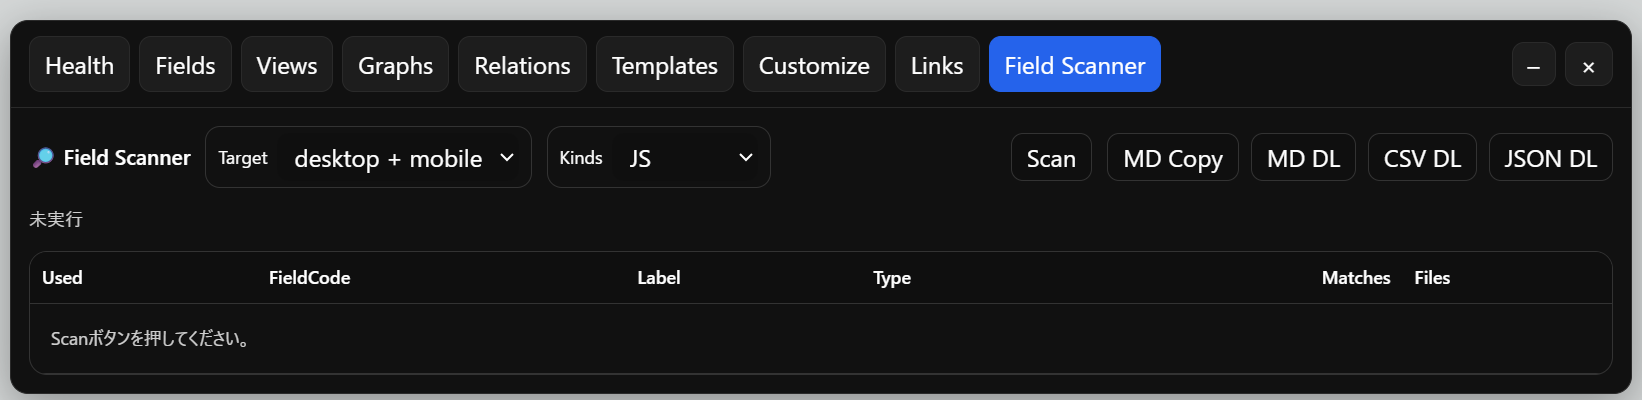Open the Views tab
Viewport: 1642px width, 400px height.
click(x=286, y=65)
